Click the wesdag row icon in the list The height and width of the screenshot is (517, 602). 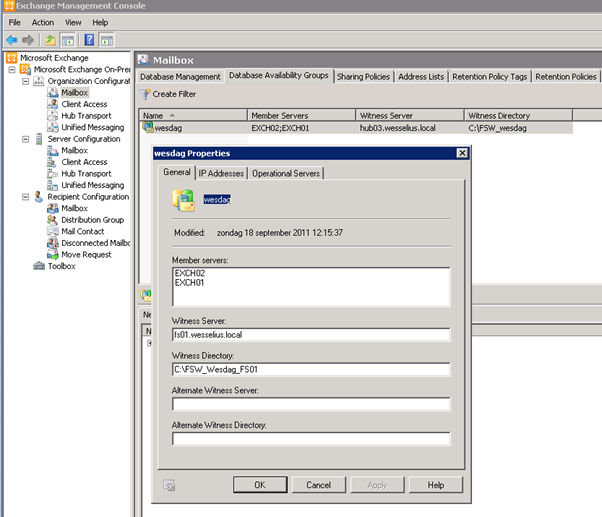coord(147,128)
